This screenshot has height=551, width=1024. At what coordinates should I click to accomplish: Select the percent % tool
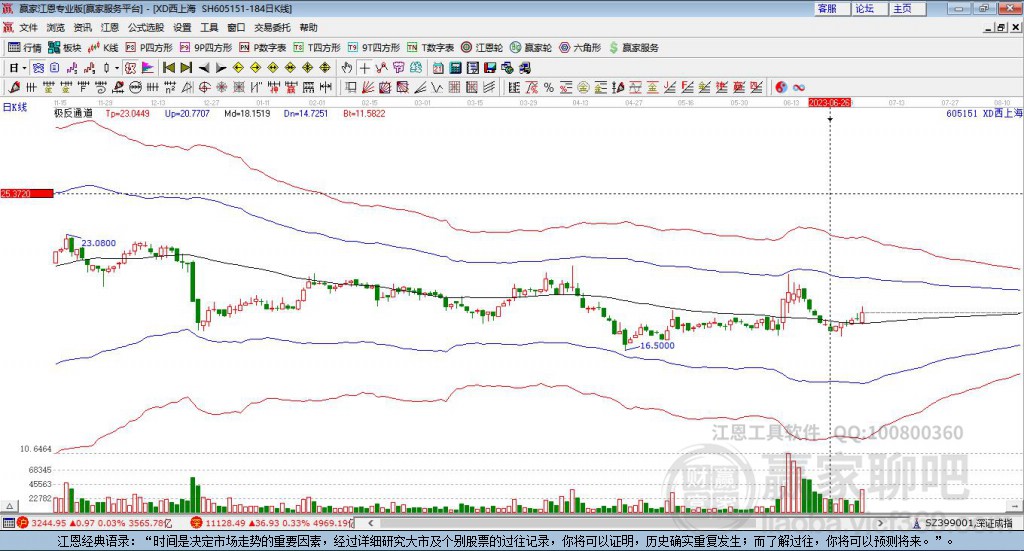click(549, 87)
